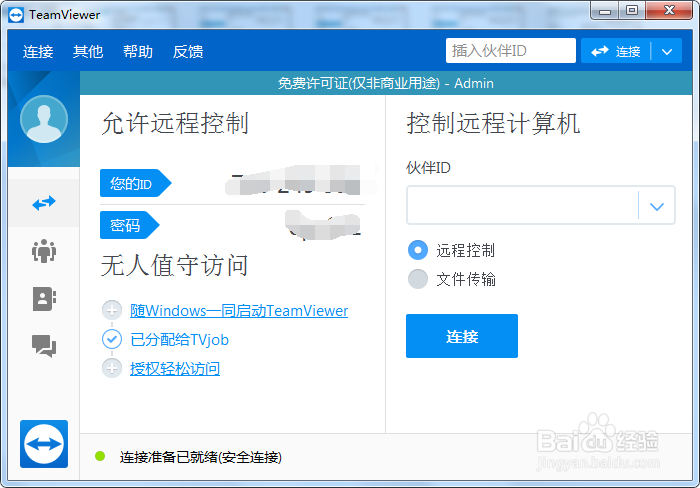700x488 pixels.
Task: Click the TeamViewer logo at sidebar bottom
Action: point(44,444)
